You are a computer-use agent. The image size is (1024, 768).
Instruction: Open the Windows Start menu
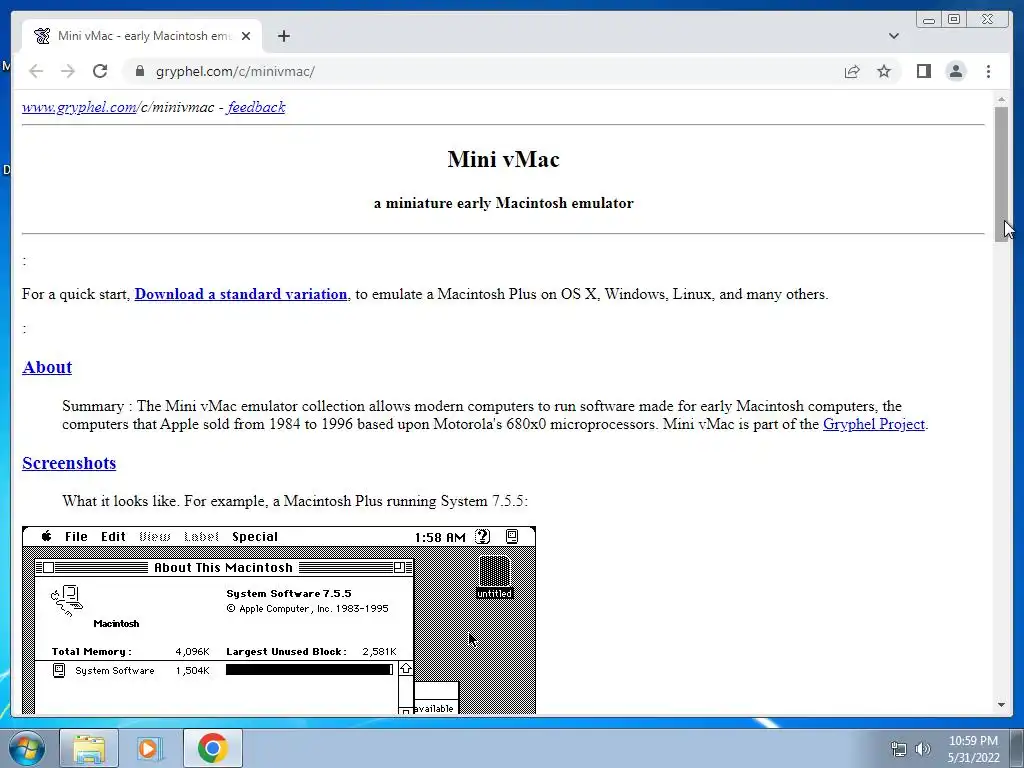pos(26,748)
